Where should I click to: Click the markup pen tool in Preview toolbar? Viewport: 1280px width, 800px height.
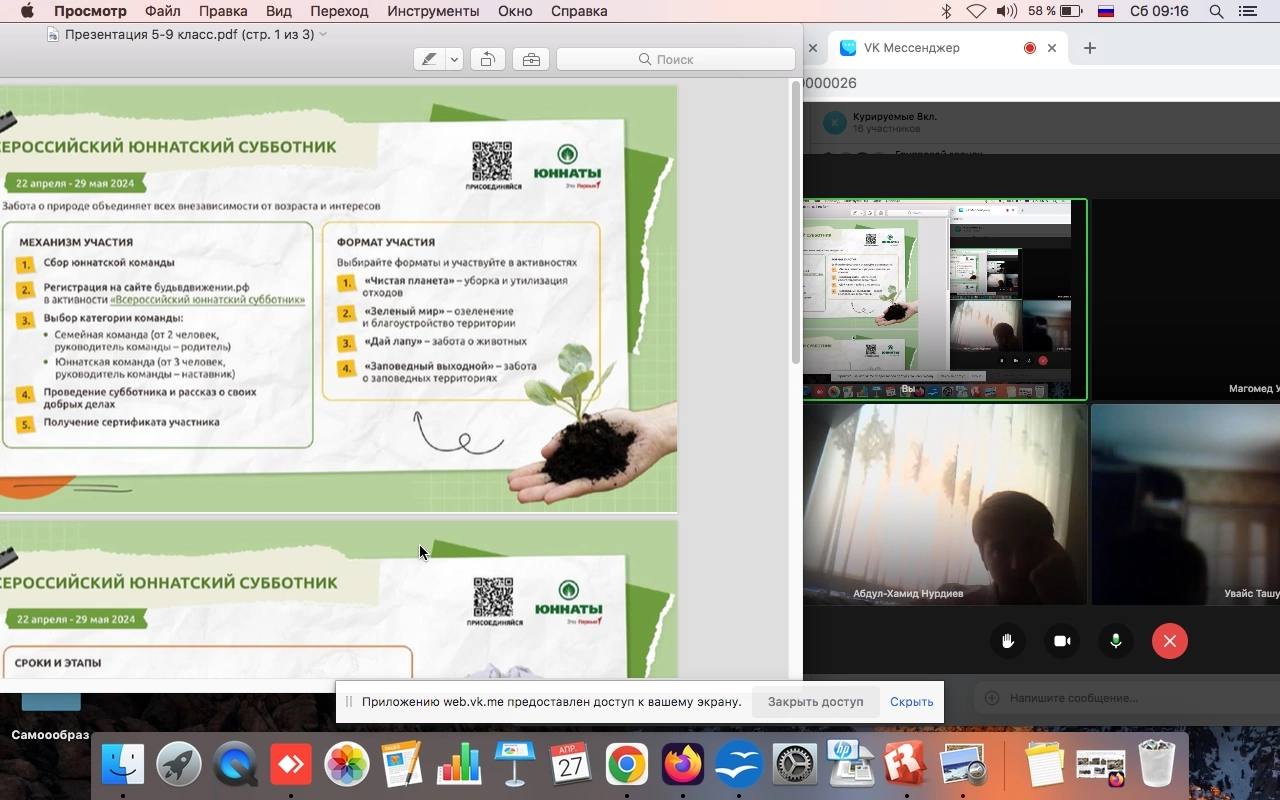click(429, 59)
